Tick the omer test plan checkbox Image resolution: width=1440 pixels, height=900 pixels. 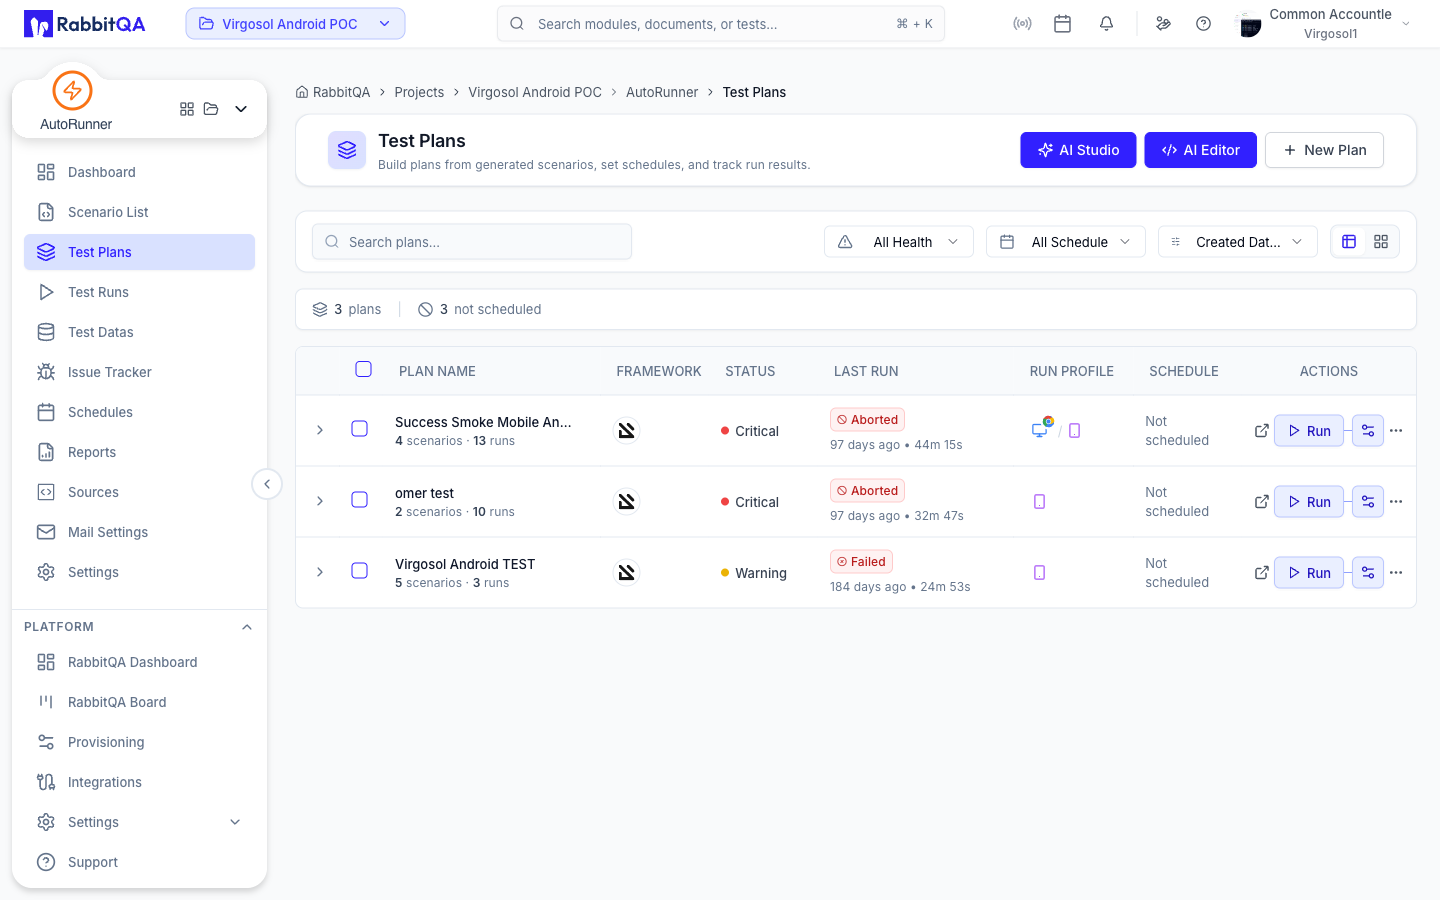tap(360, 500)
